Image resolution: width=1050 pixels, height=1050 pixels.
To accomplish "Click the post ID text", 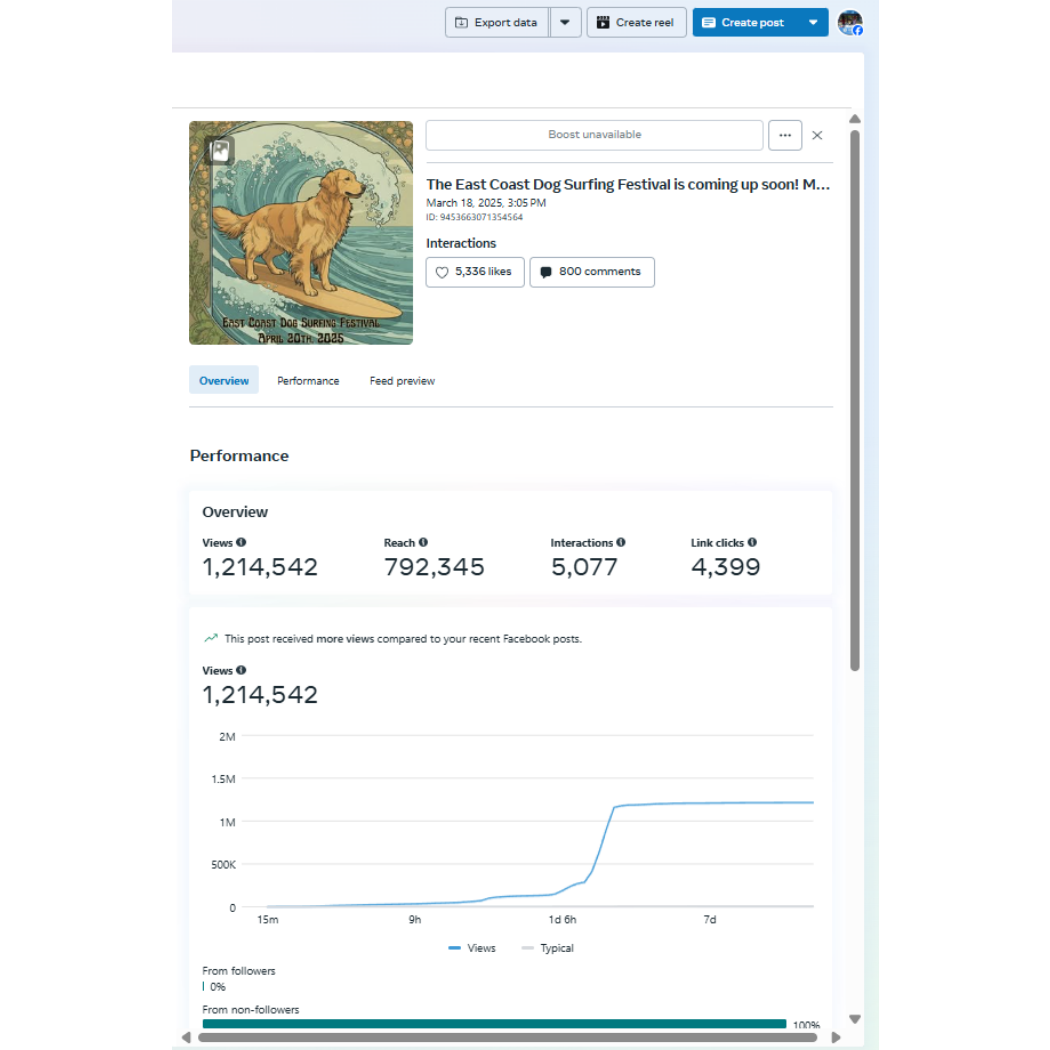I will [474, 217].
